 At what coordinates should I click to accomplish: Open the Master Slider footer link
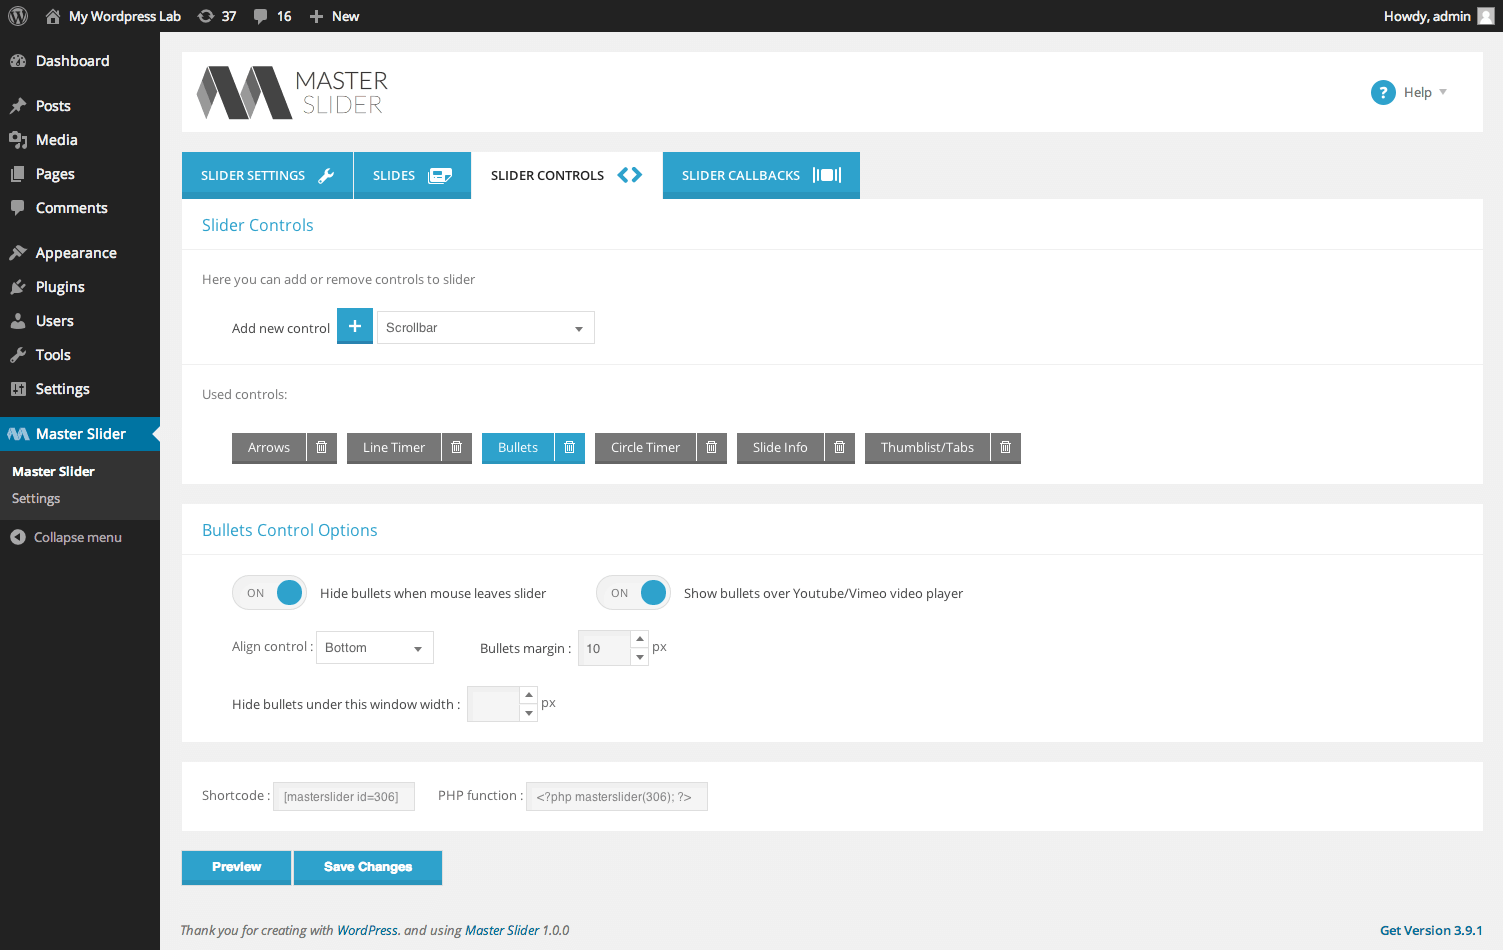pos(502,930)
